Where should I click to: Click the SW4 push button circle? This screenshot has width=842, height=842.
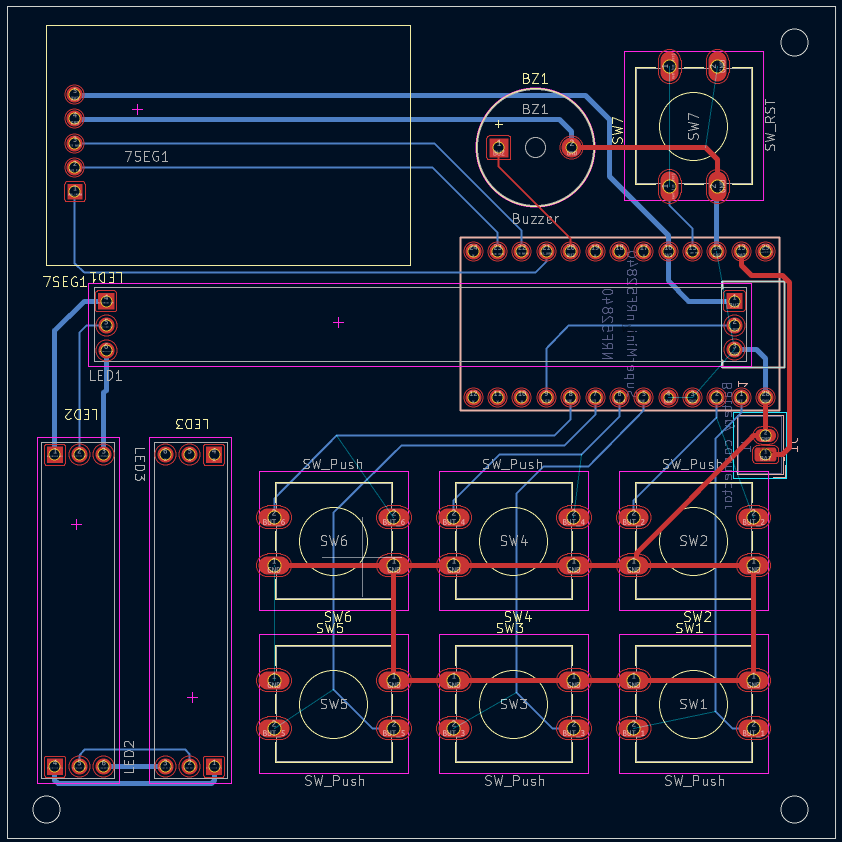513,540
